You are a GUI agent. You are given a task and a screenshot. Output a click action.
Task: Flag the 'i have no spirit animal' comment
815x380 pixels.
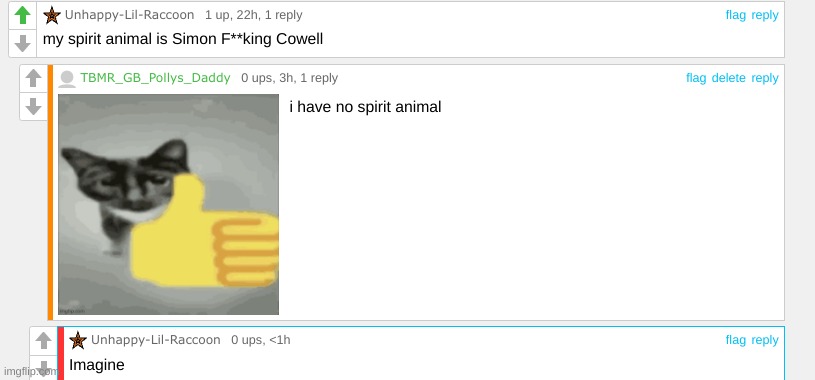click(696, 78)
